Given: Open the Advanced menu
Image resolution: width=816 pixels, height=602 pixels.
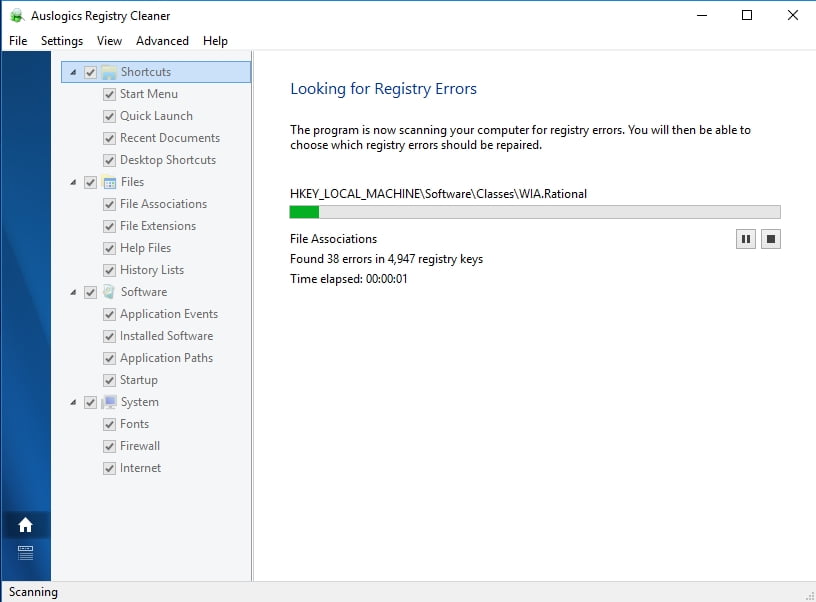Looking at the screenshot, I should click(x=162, y=41).
